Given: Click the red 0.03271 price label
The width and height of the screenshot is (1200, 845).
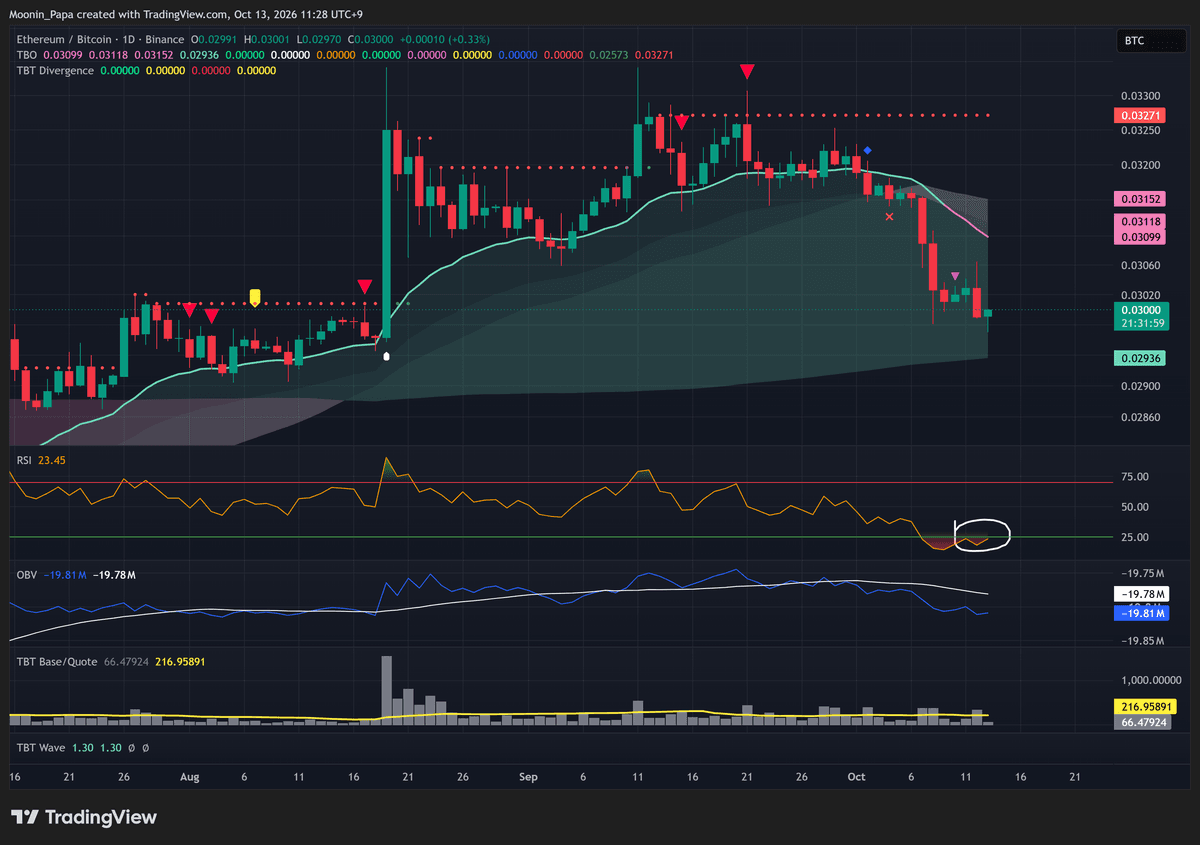Looking at the screenshot, I should 1140,116.
